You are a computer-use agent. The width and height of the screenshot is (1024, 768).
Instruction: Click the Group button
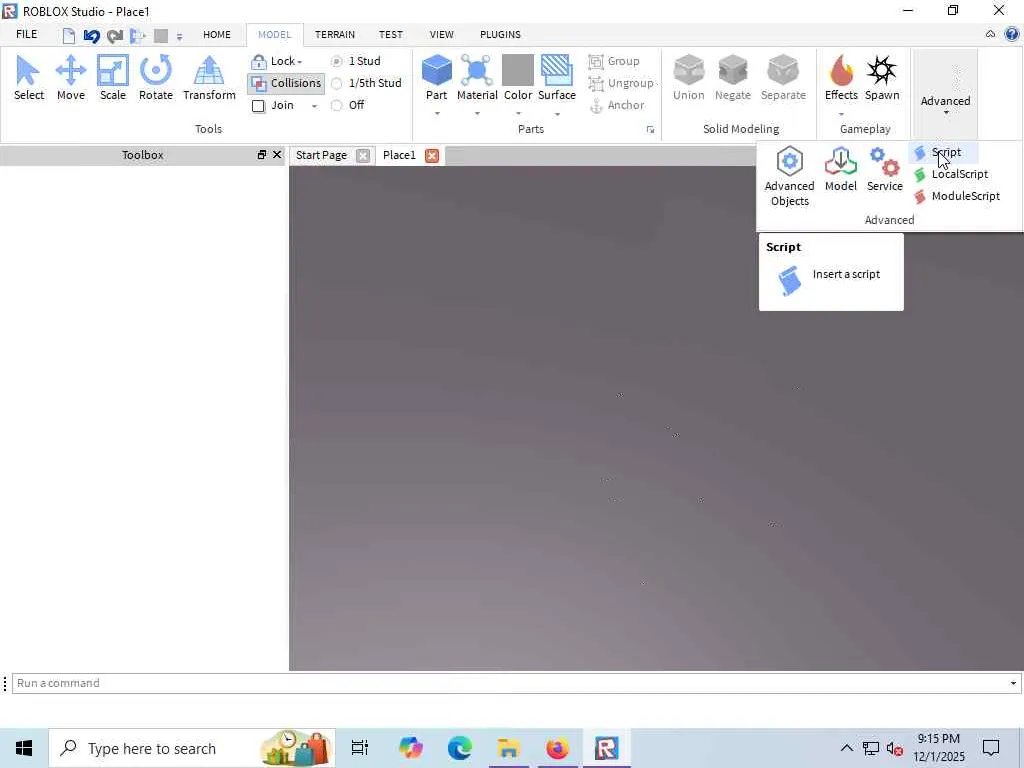[614, 61]
